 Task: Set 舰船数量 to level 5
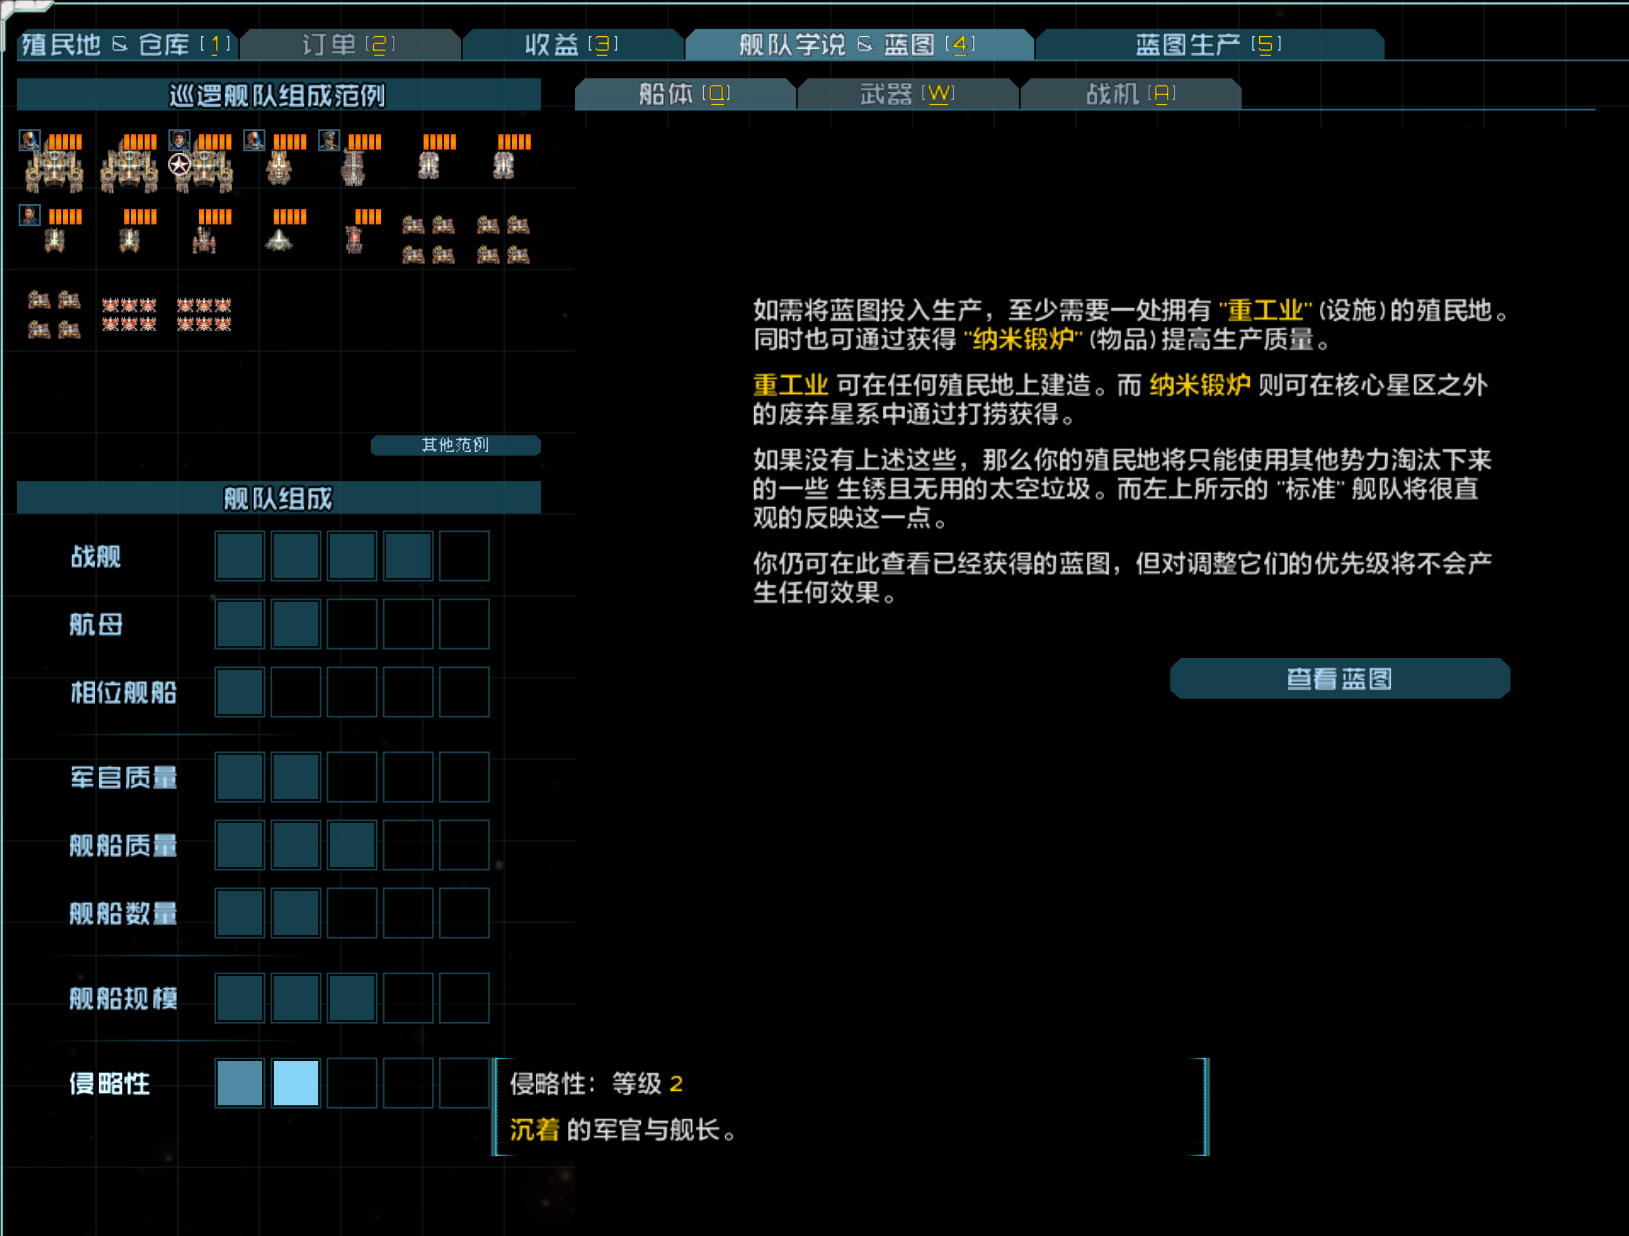tap(464, 913)
